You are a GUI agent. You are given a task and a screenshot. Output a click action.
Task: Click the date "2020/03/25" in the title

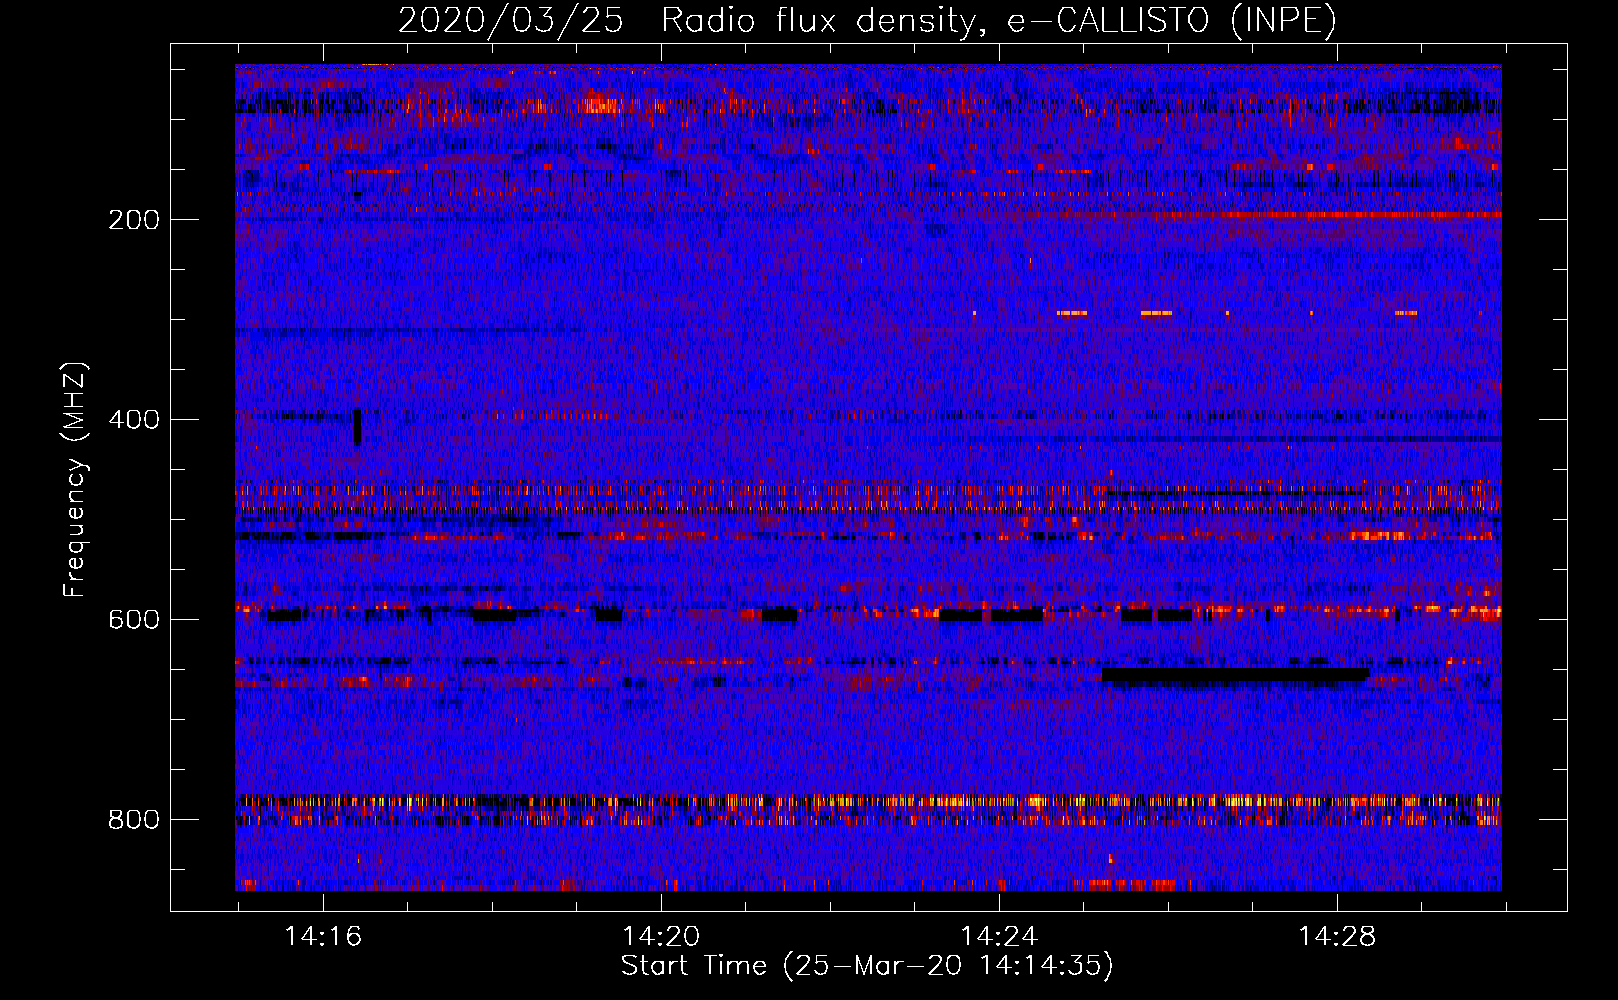point(511,21)
